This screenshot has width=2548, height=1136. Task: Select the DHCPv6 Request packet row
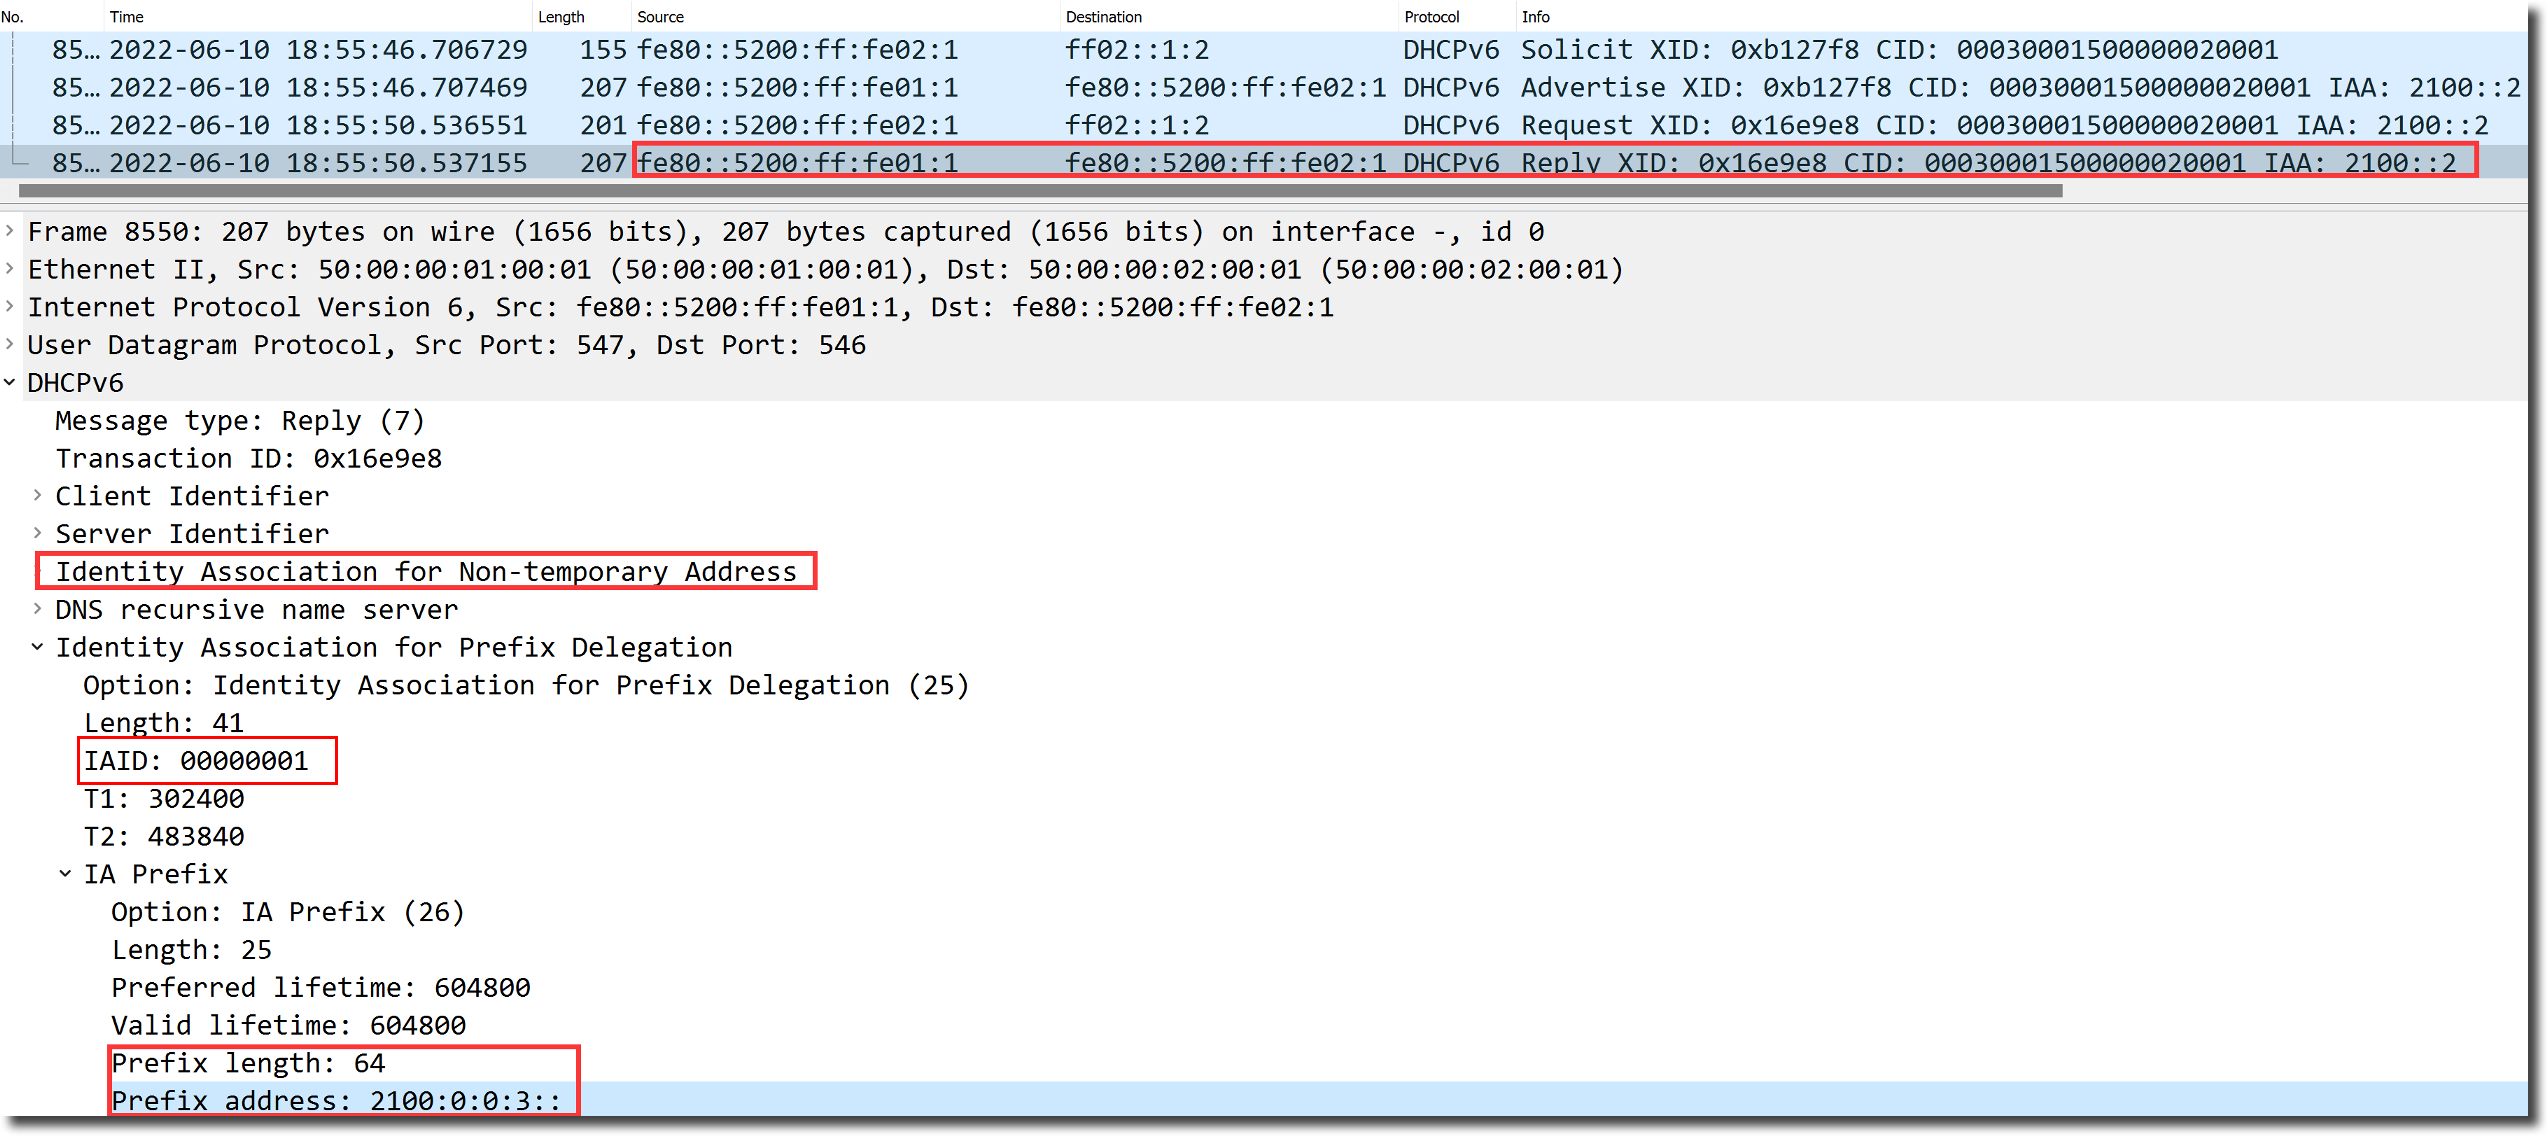[x=1200, y=126]
